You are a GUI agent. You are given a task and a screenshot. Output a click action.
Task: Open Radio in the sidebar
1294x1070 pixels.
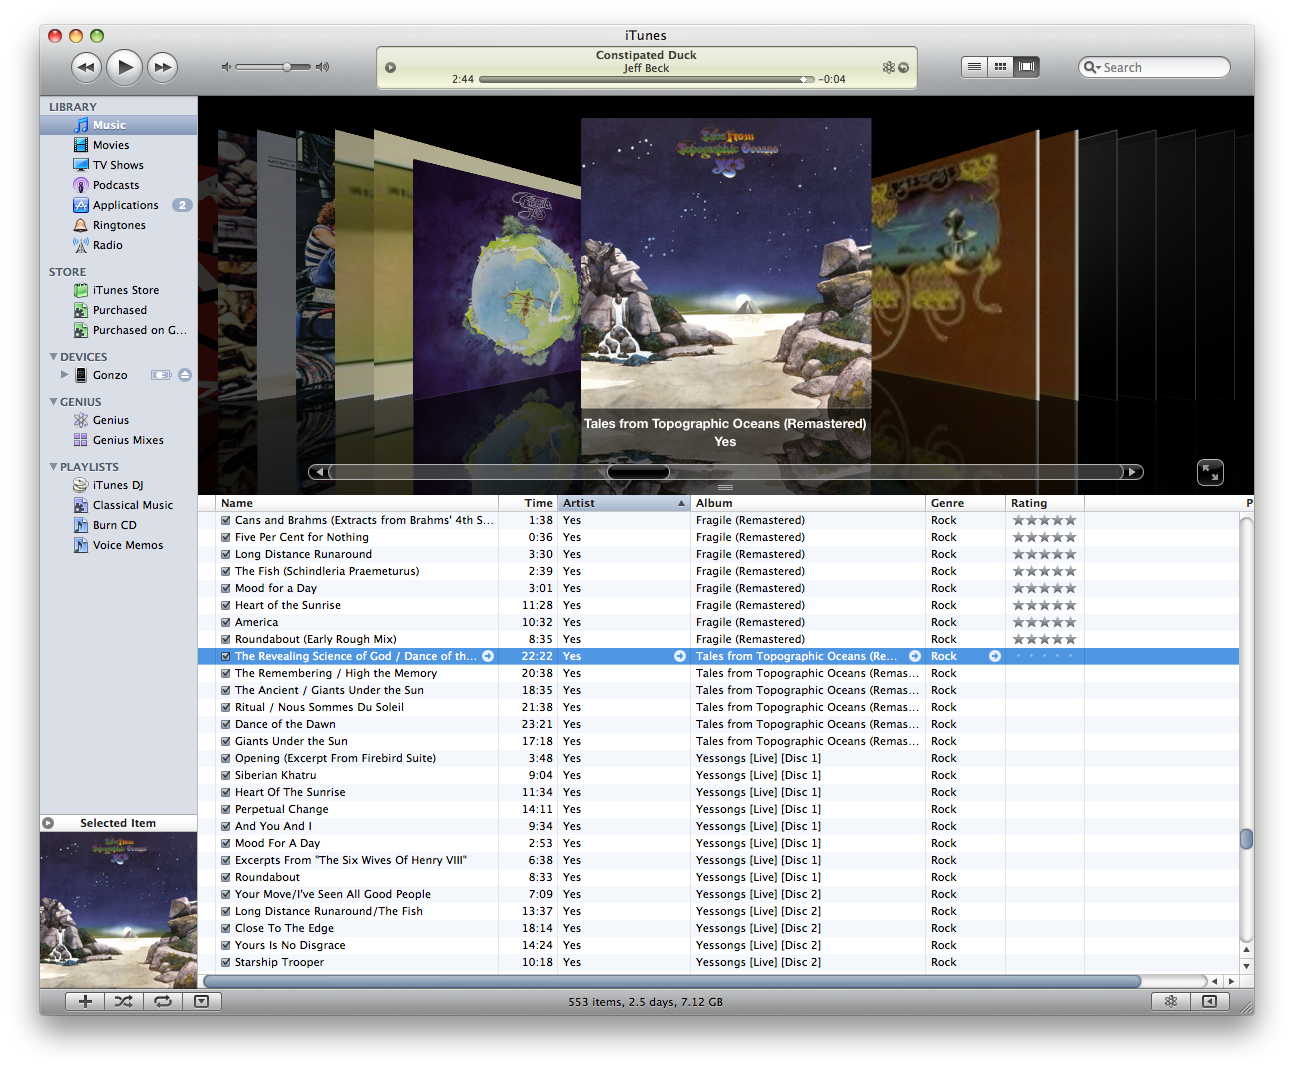point(119,245)
